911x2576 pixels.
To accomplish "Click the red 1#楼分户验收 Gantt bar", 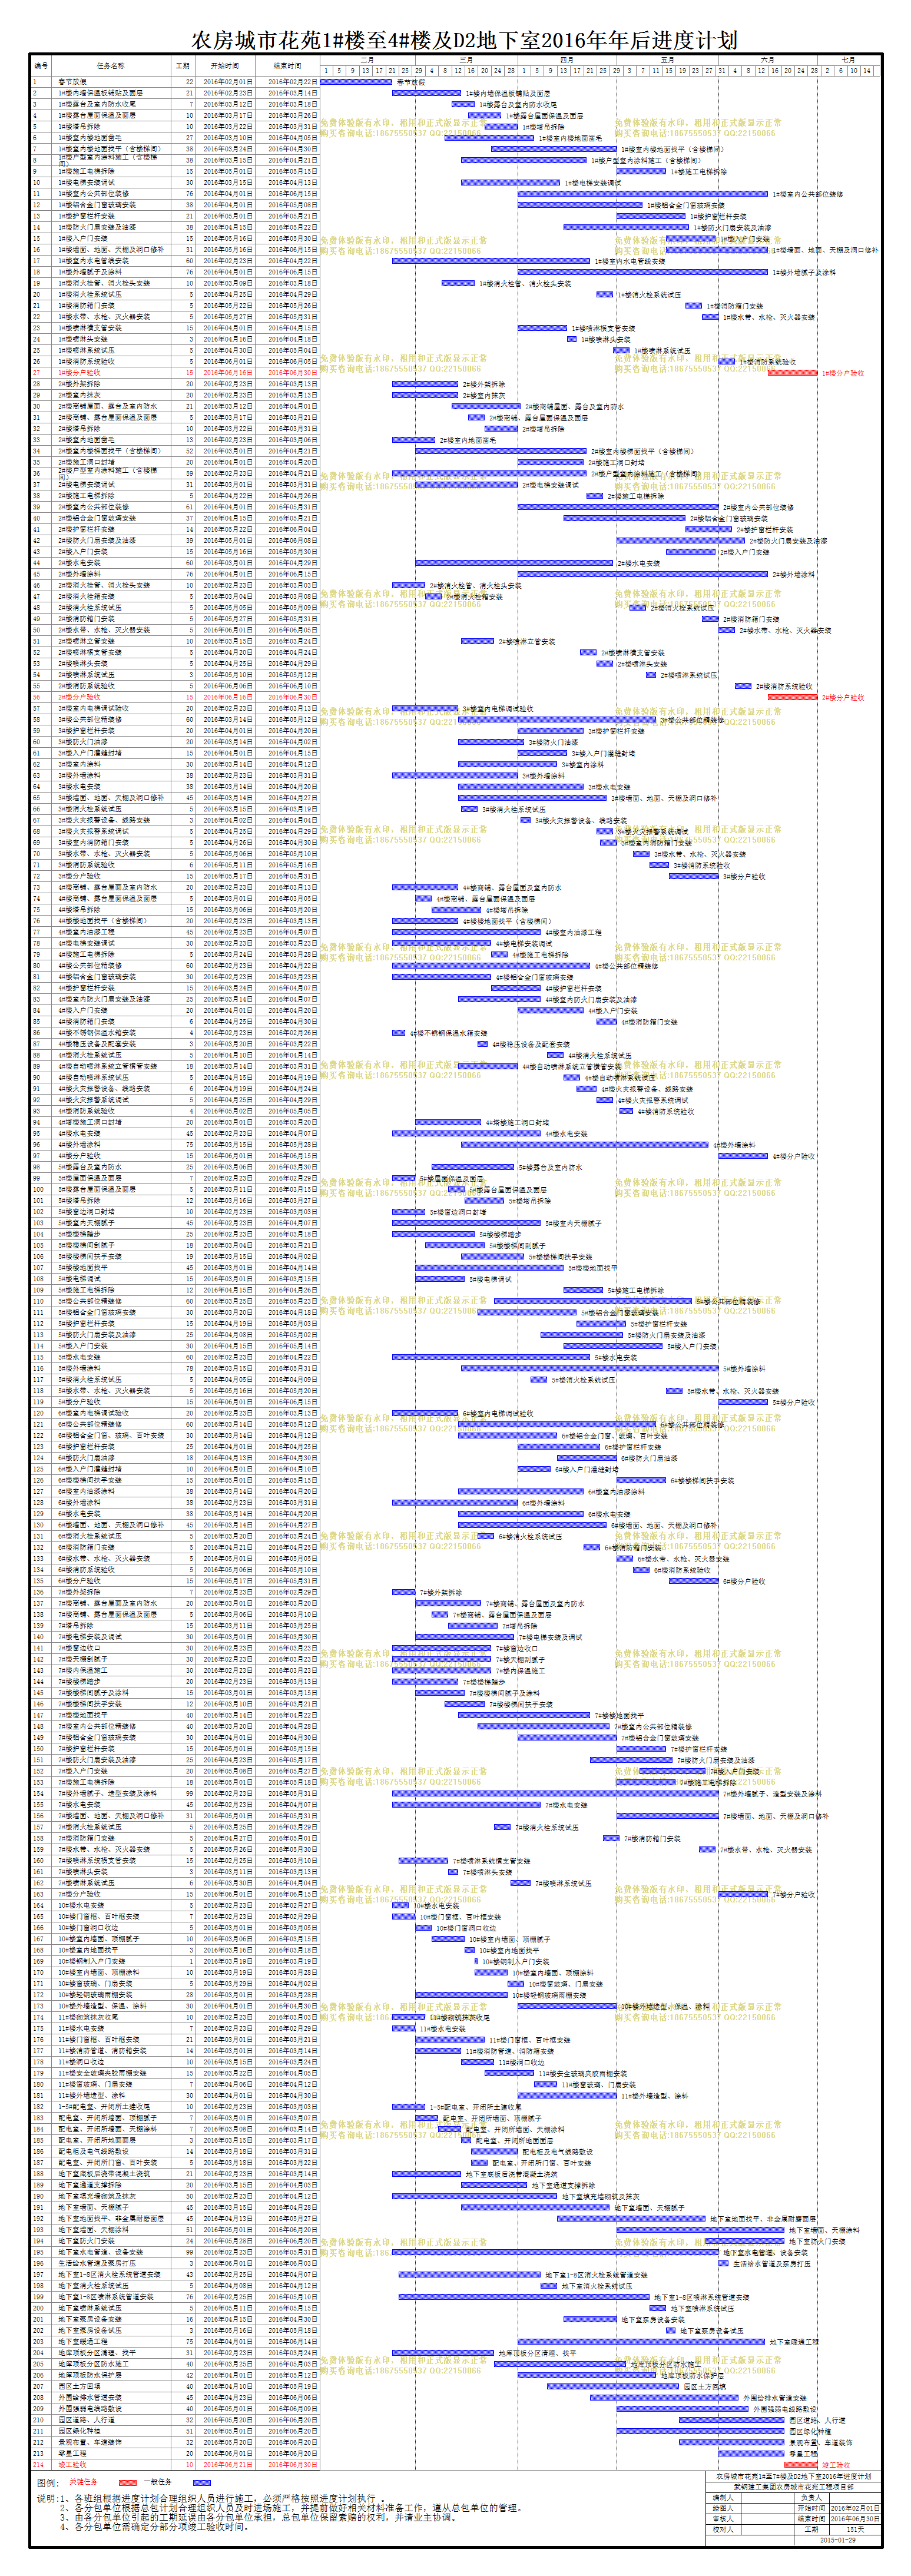I will (x=792, y=373).
